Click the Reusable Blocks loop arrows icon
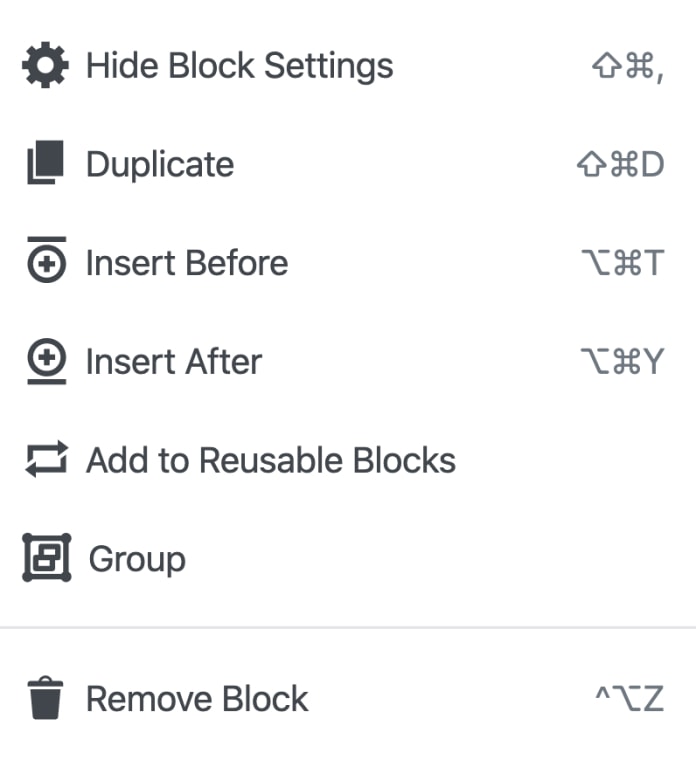The height and width of the screenshot is (760, 696). 46,460
